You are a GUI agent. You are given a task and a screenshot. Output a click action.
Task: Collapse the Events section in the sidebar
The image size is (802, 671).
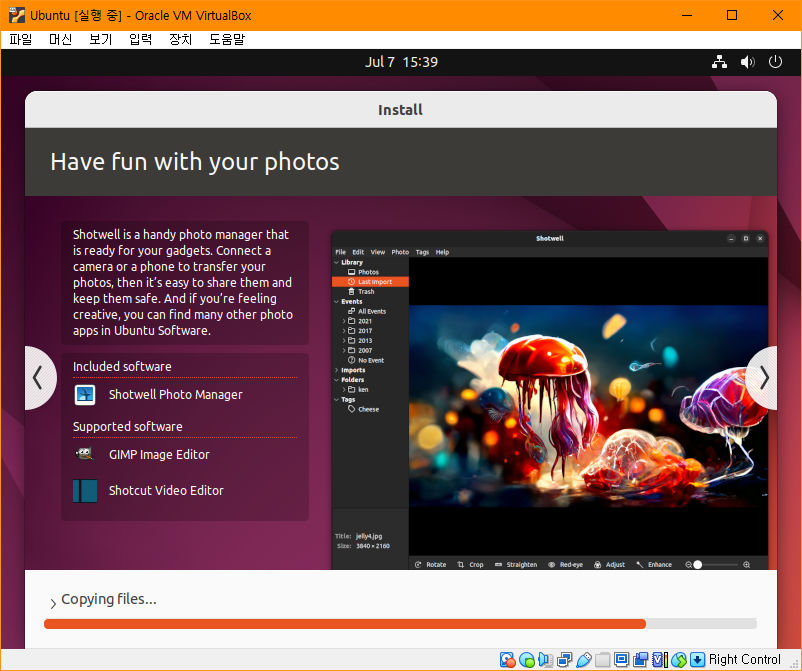click(x=336, y=301)
